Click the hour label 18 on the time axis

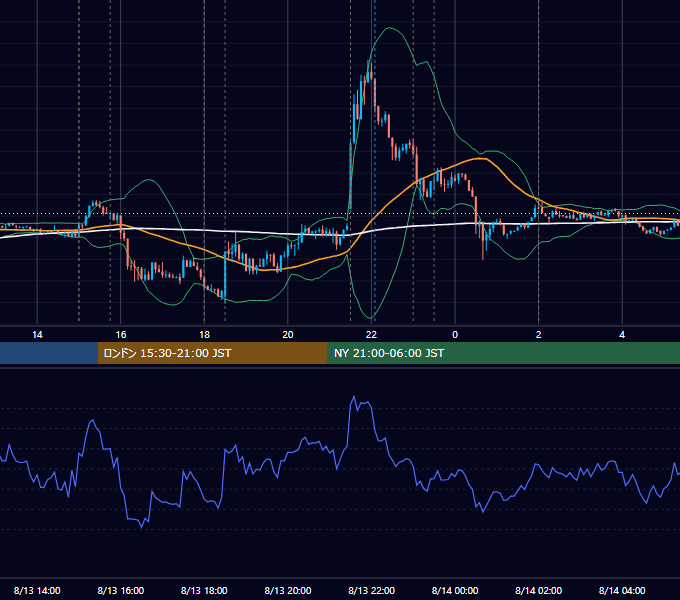click(x=204, y=335)
